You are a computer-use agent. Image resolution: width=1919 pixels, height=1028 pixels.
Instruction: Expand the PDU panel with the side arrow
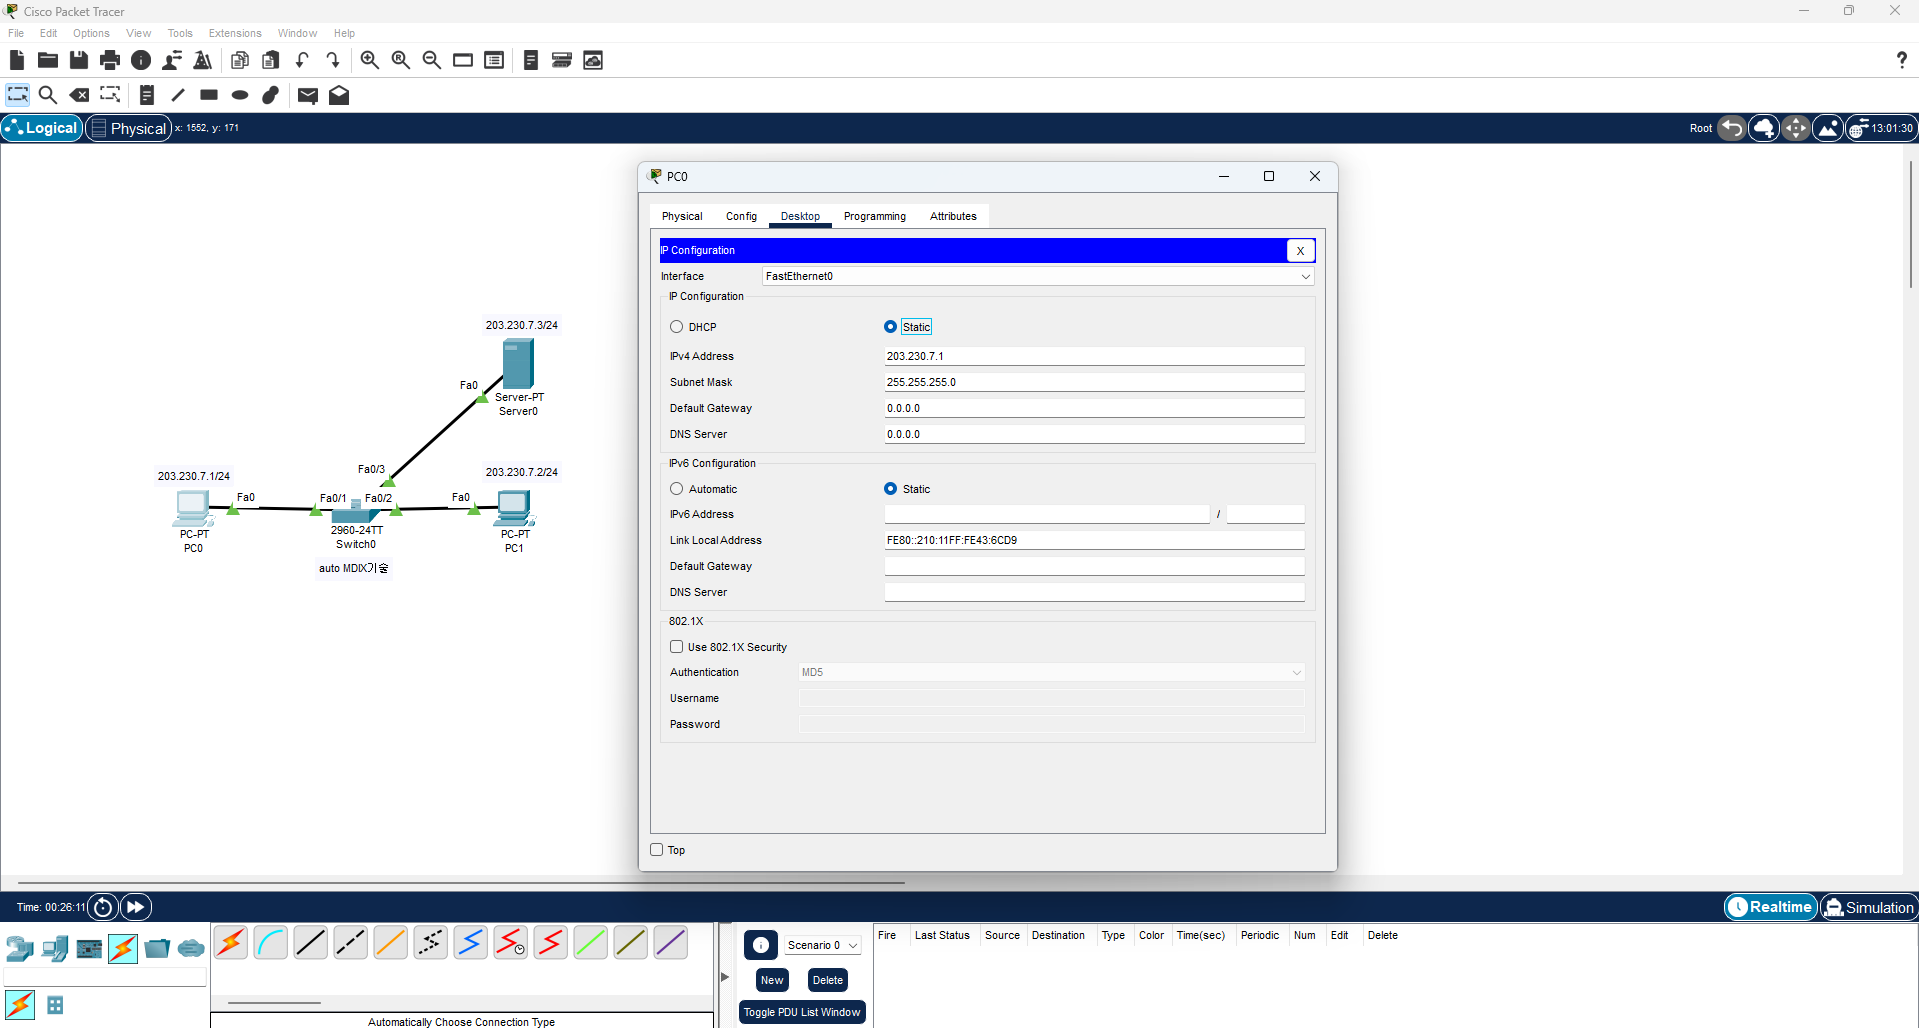pyautogui.click(x=725, y=977)
